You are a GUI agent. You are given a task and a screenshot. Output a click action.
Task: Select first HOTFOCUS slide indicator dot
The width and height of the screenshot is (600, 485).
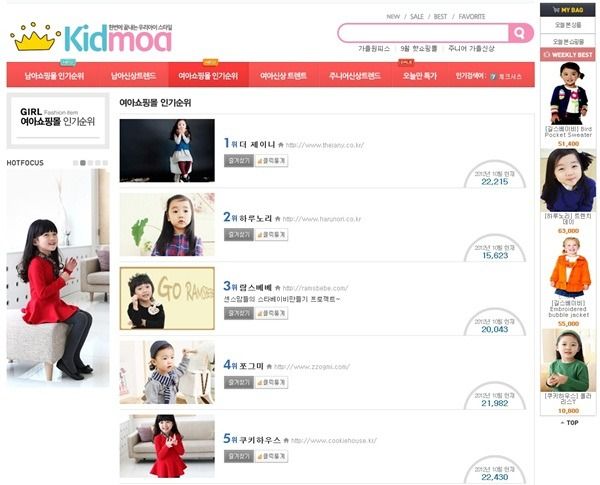click(x=75, y=163)
